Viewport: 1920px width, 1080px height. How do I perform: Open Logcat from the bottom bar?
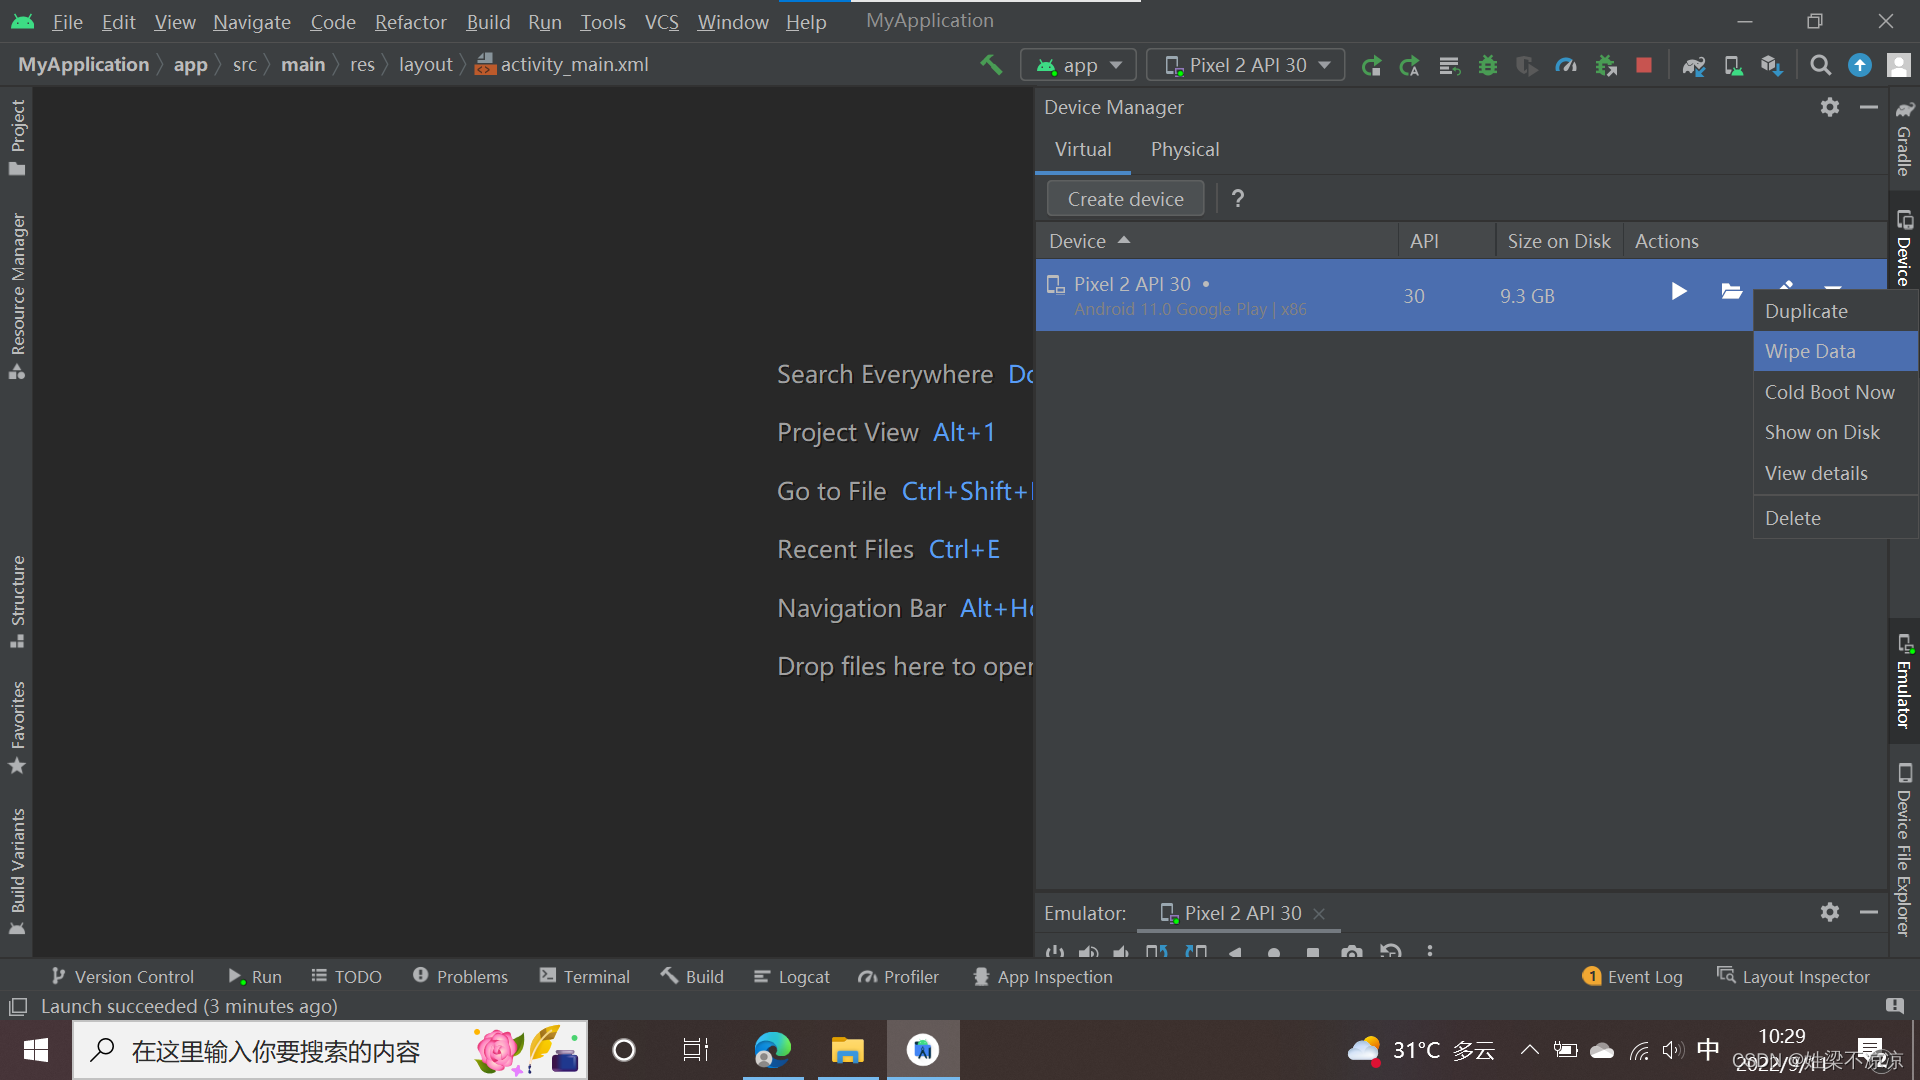791,976
